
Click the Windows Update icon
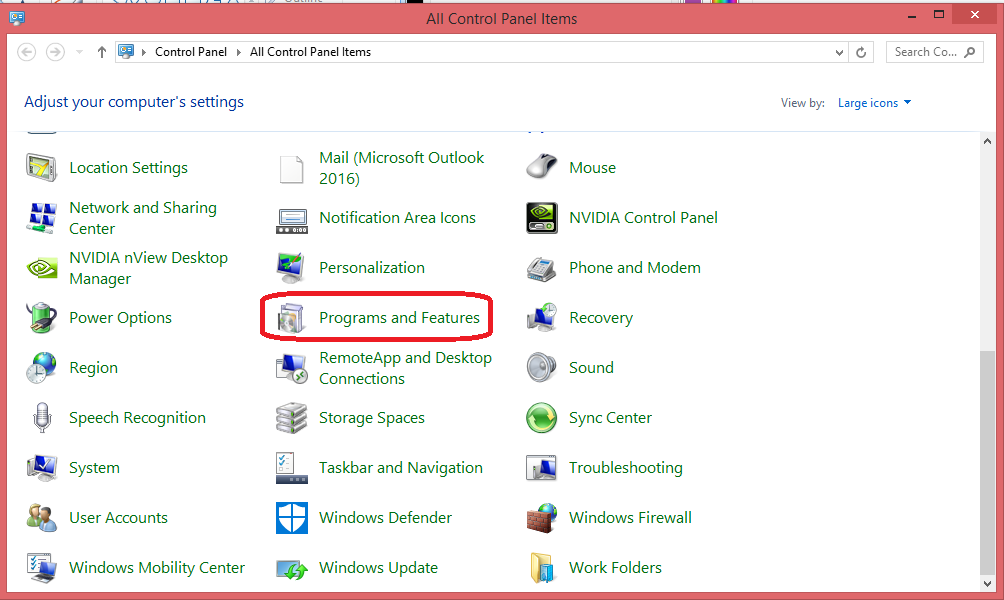tap(291, 568)
